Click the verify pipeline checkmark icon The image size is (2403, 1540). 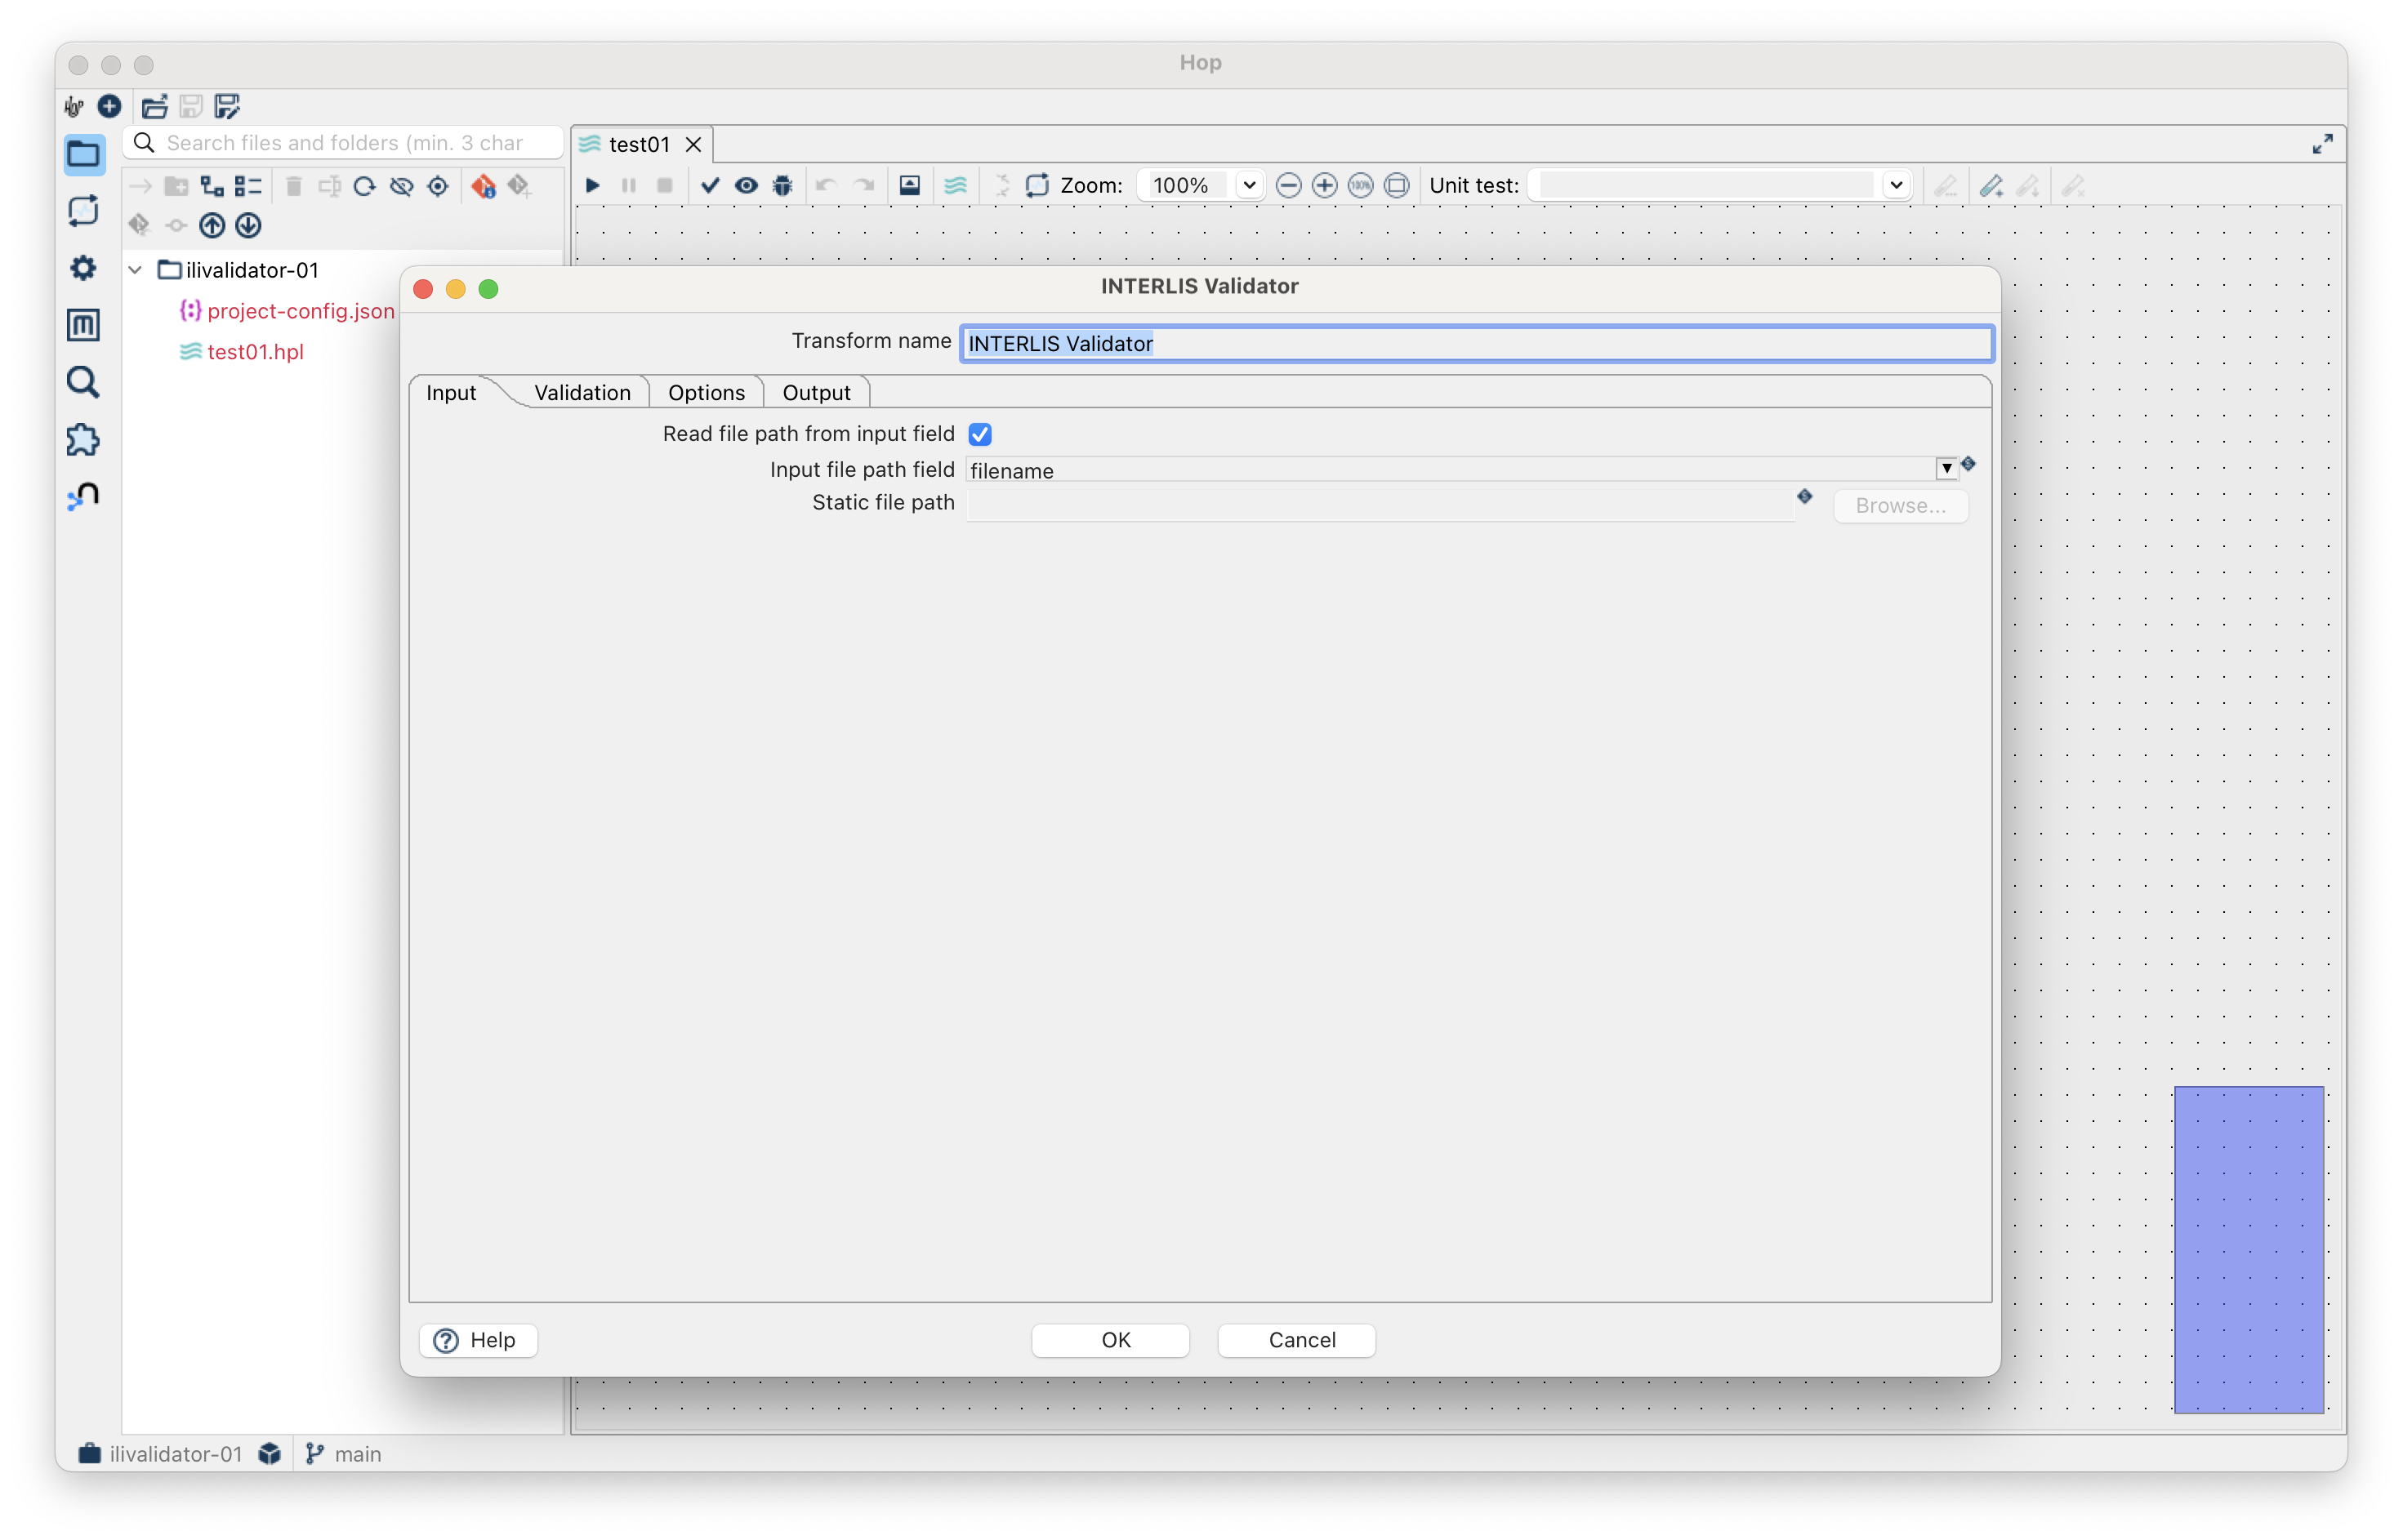coord(710,185)
